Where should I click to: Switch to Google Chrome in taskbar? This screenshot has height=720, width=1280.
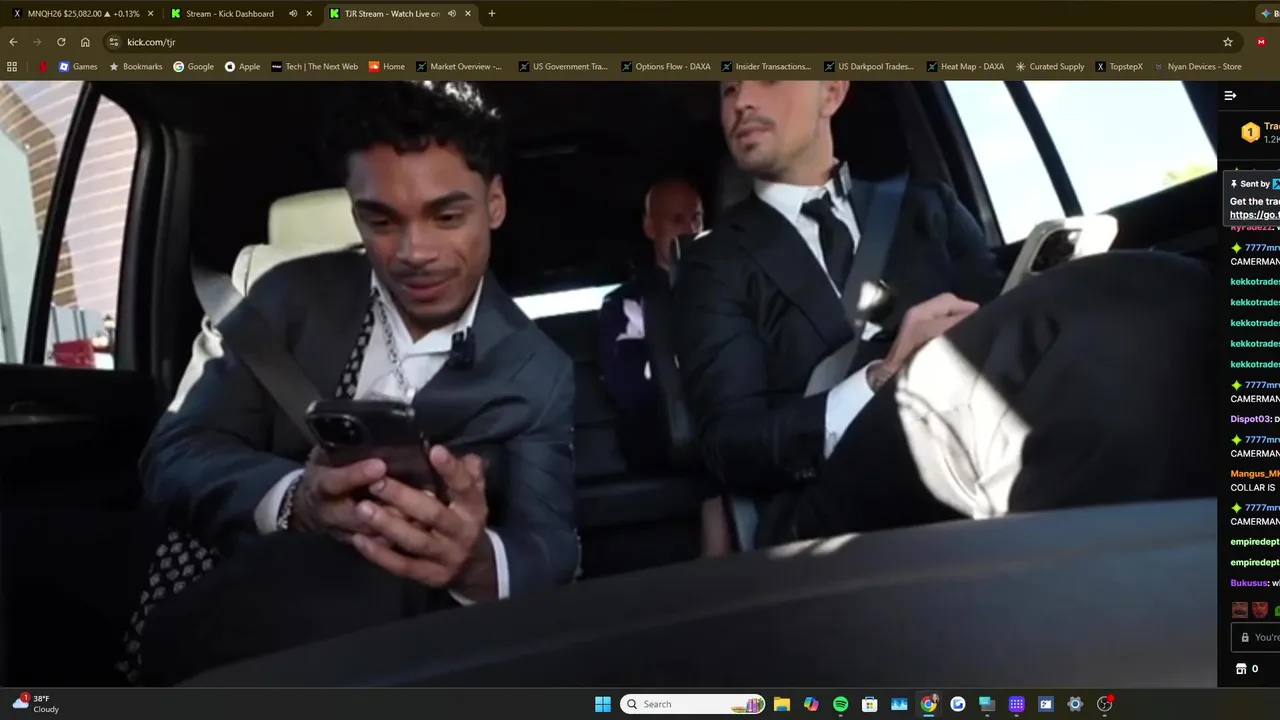coord(929,704)
